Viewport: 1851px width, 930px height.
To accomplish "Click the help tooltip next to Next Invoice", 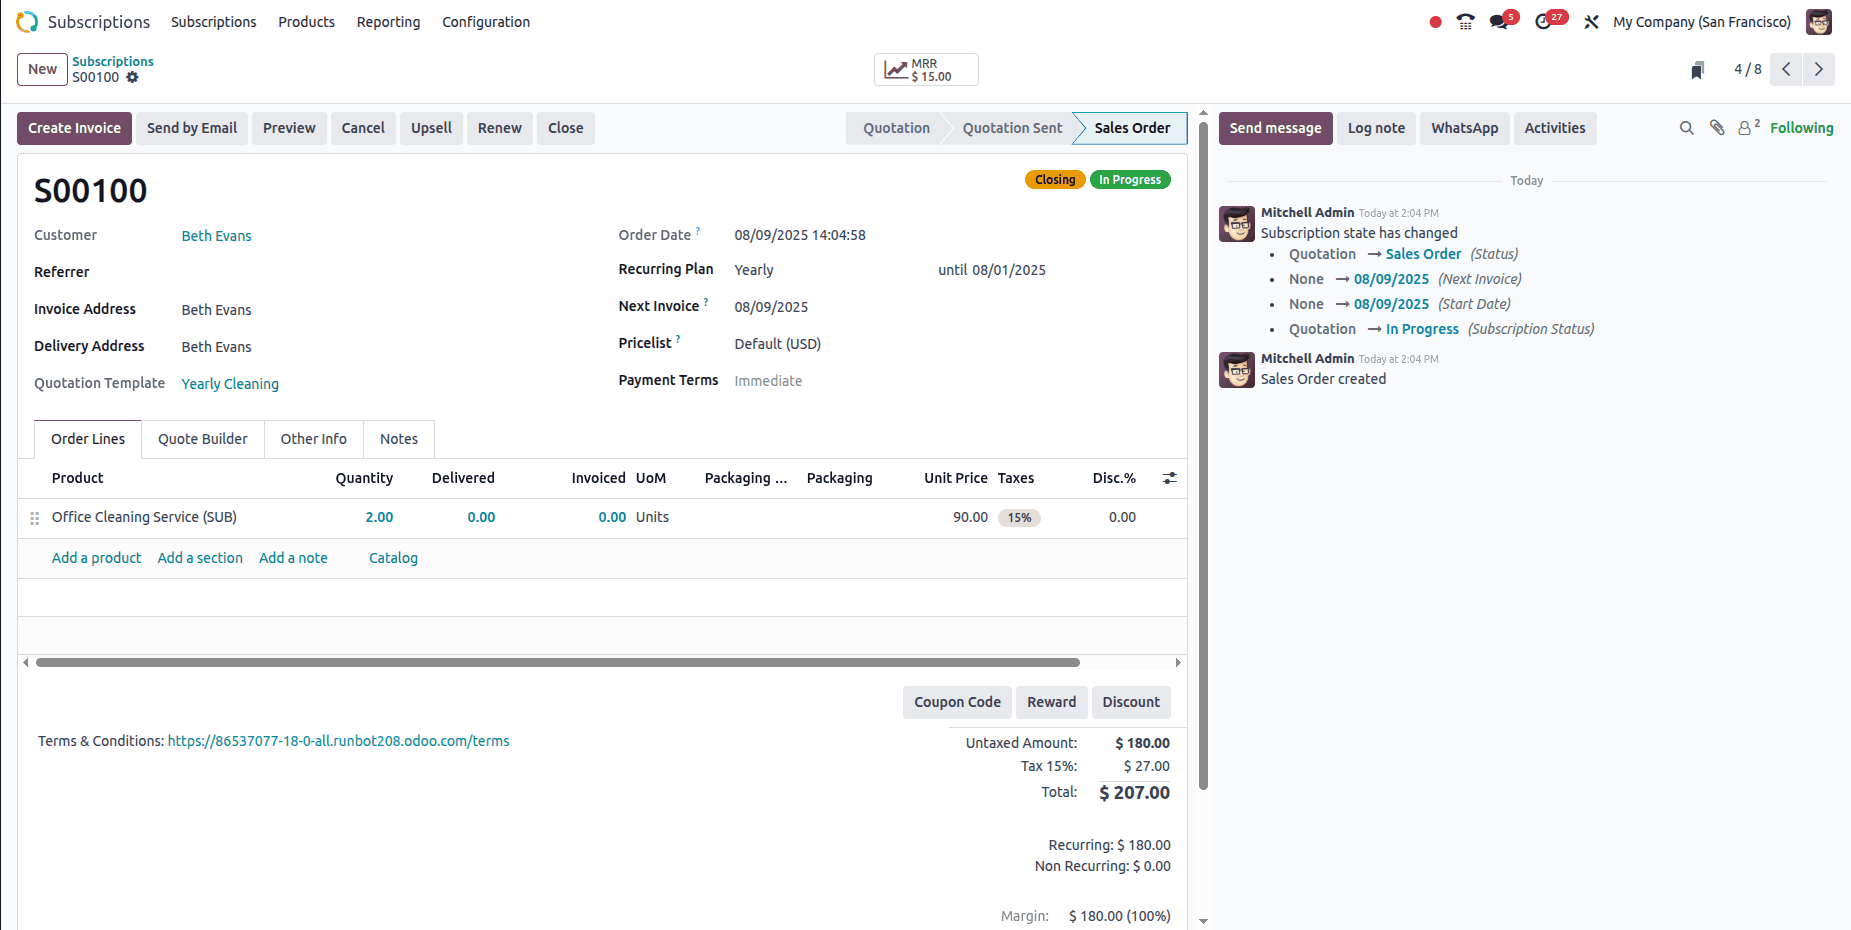I will pyautogui.click(x=706, y=302).
